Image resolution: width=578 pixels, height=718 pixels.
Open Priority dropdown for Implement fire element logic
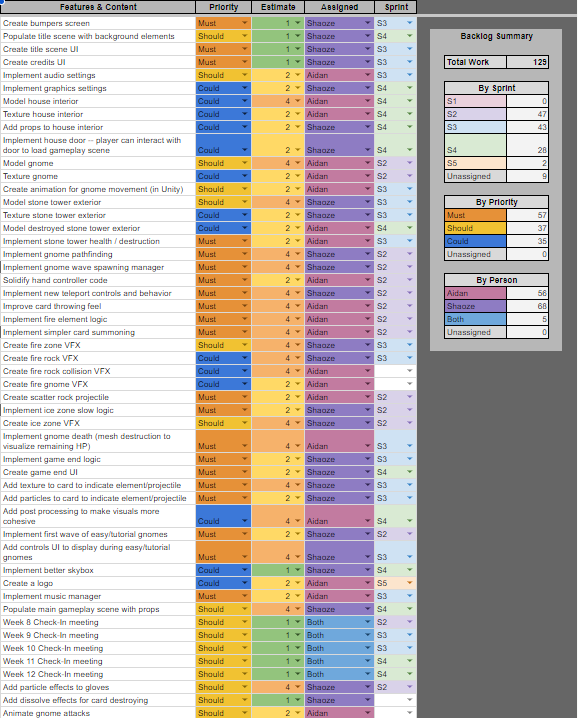pos(245,319)
